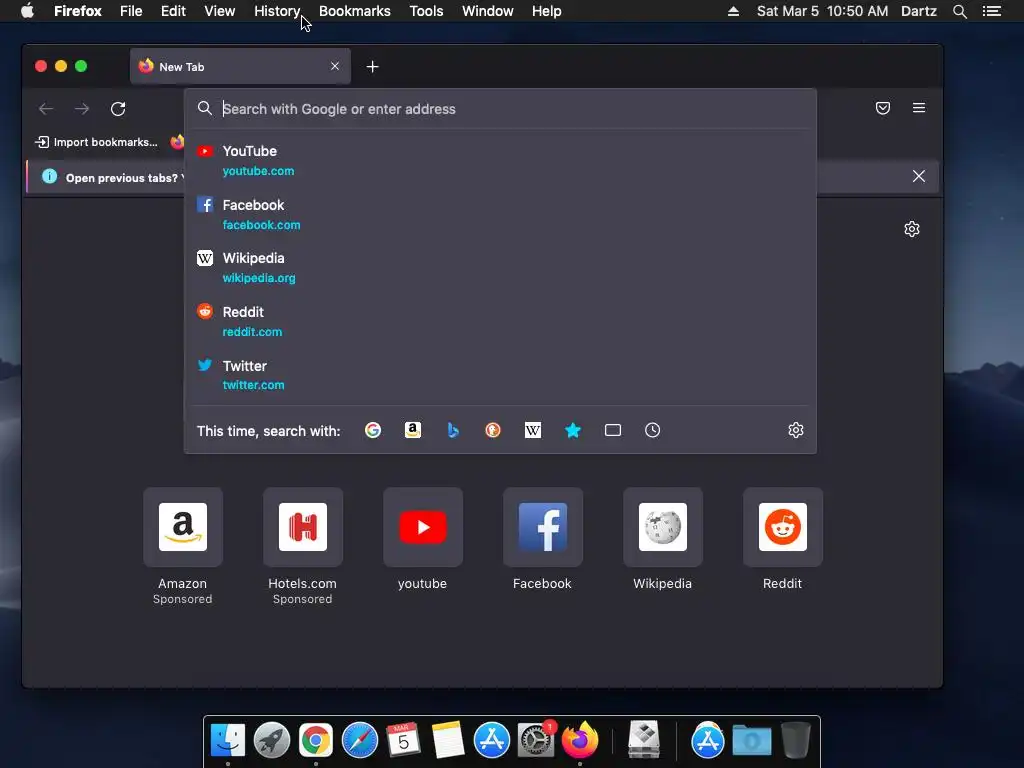Click the back navigation arrow

tap(46, 108)
